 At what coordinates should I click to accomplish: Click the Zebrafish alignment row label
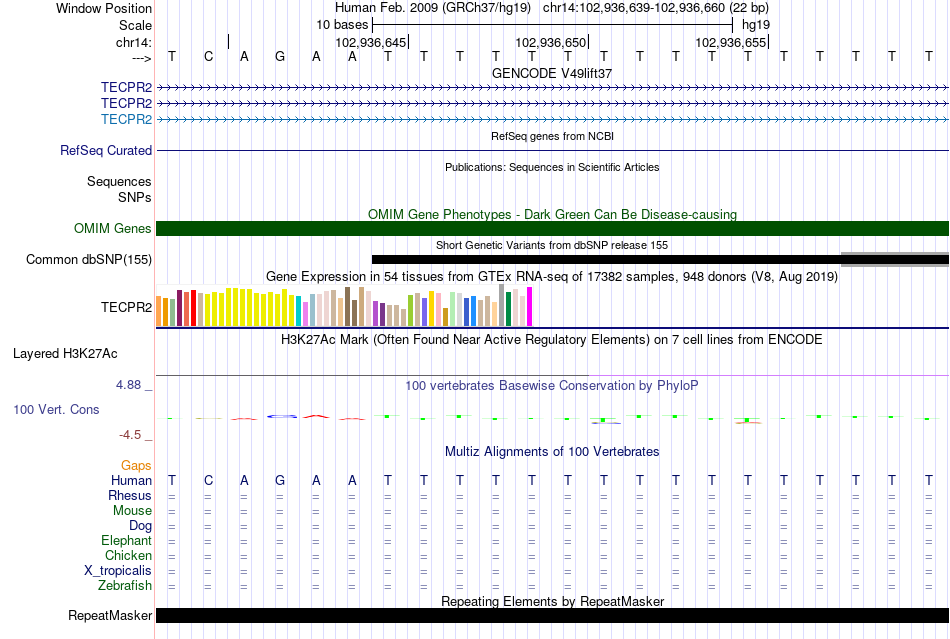click(x=125, y=586)
